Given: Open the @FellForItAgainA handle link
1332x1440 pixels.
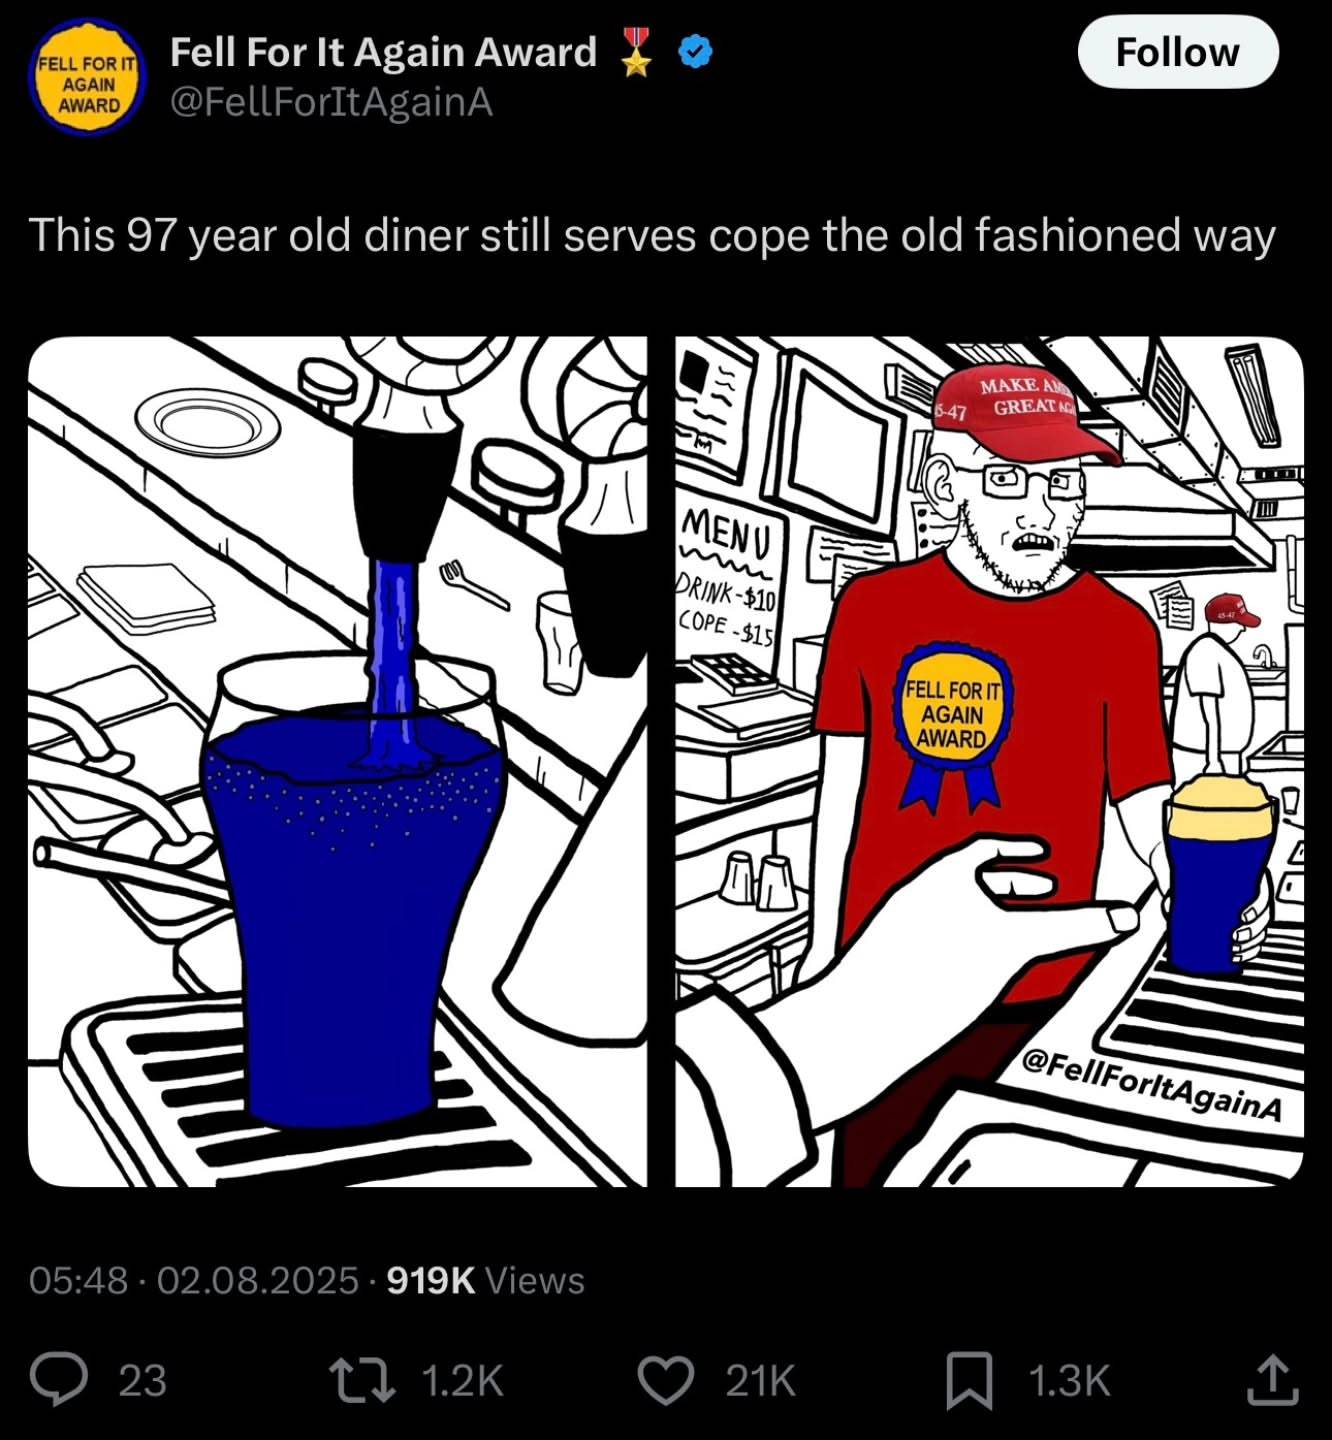Looking at the screenshot, I should pyautogui.click(x=331, y=102).
